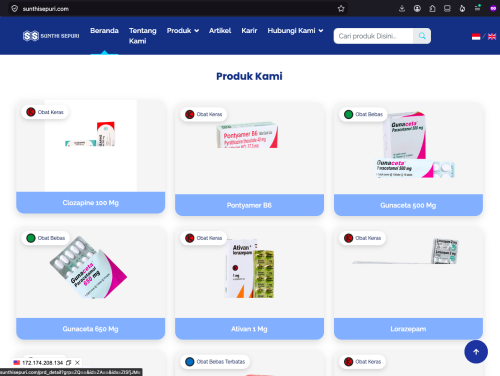
Task: Click the Gunaceta 500 mg package image
Action: pyautogui.click(x=415, y=145)
